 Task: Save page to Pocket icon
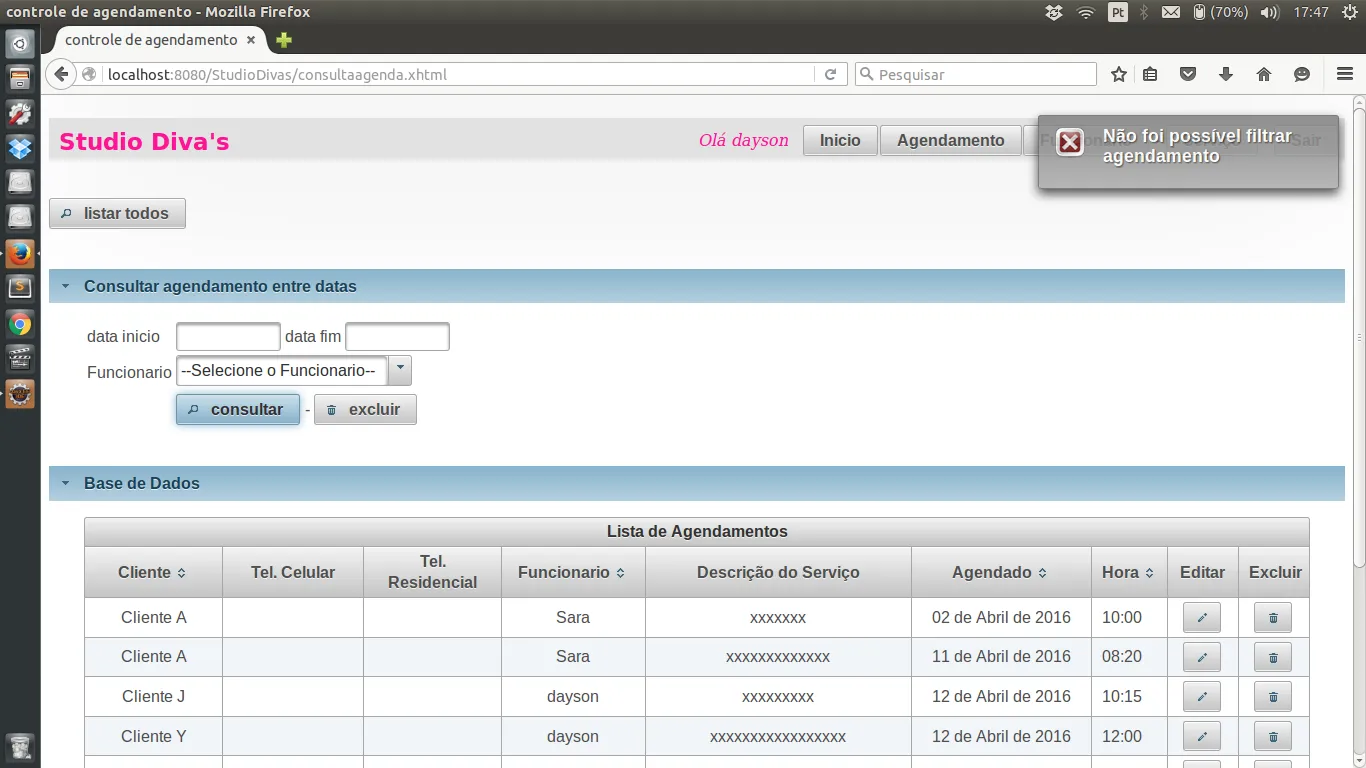pyautogui.click(x=1188, y=74)
